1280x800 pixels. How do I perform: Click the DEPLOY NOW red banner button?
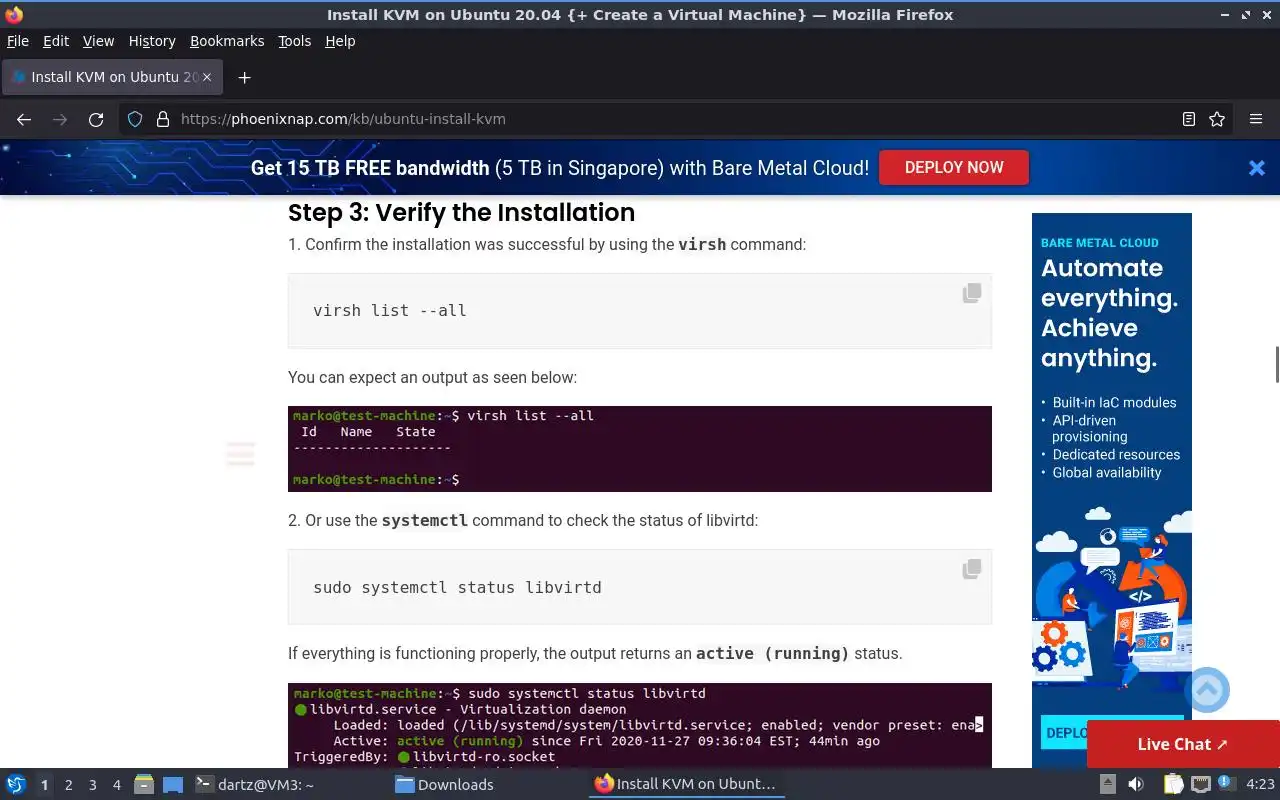(954, 167)
